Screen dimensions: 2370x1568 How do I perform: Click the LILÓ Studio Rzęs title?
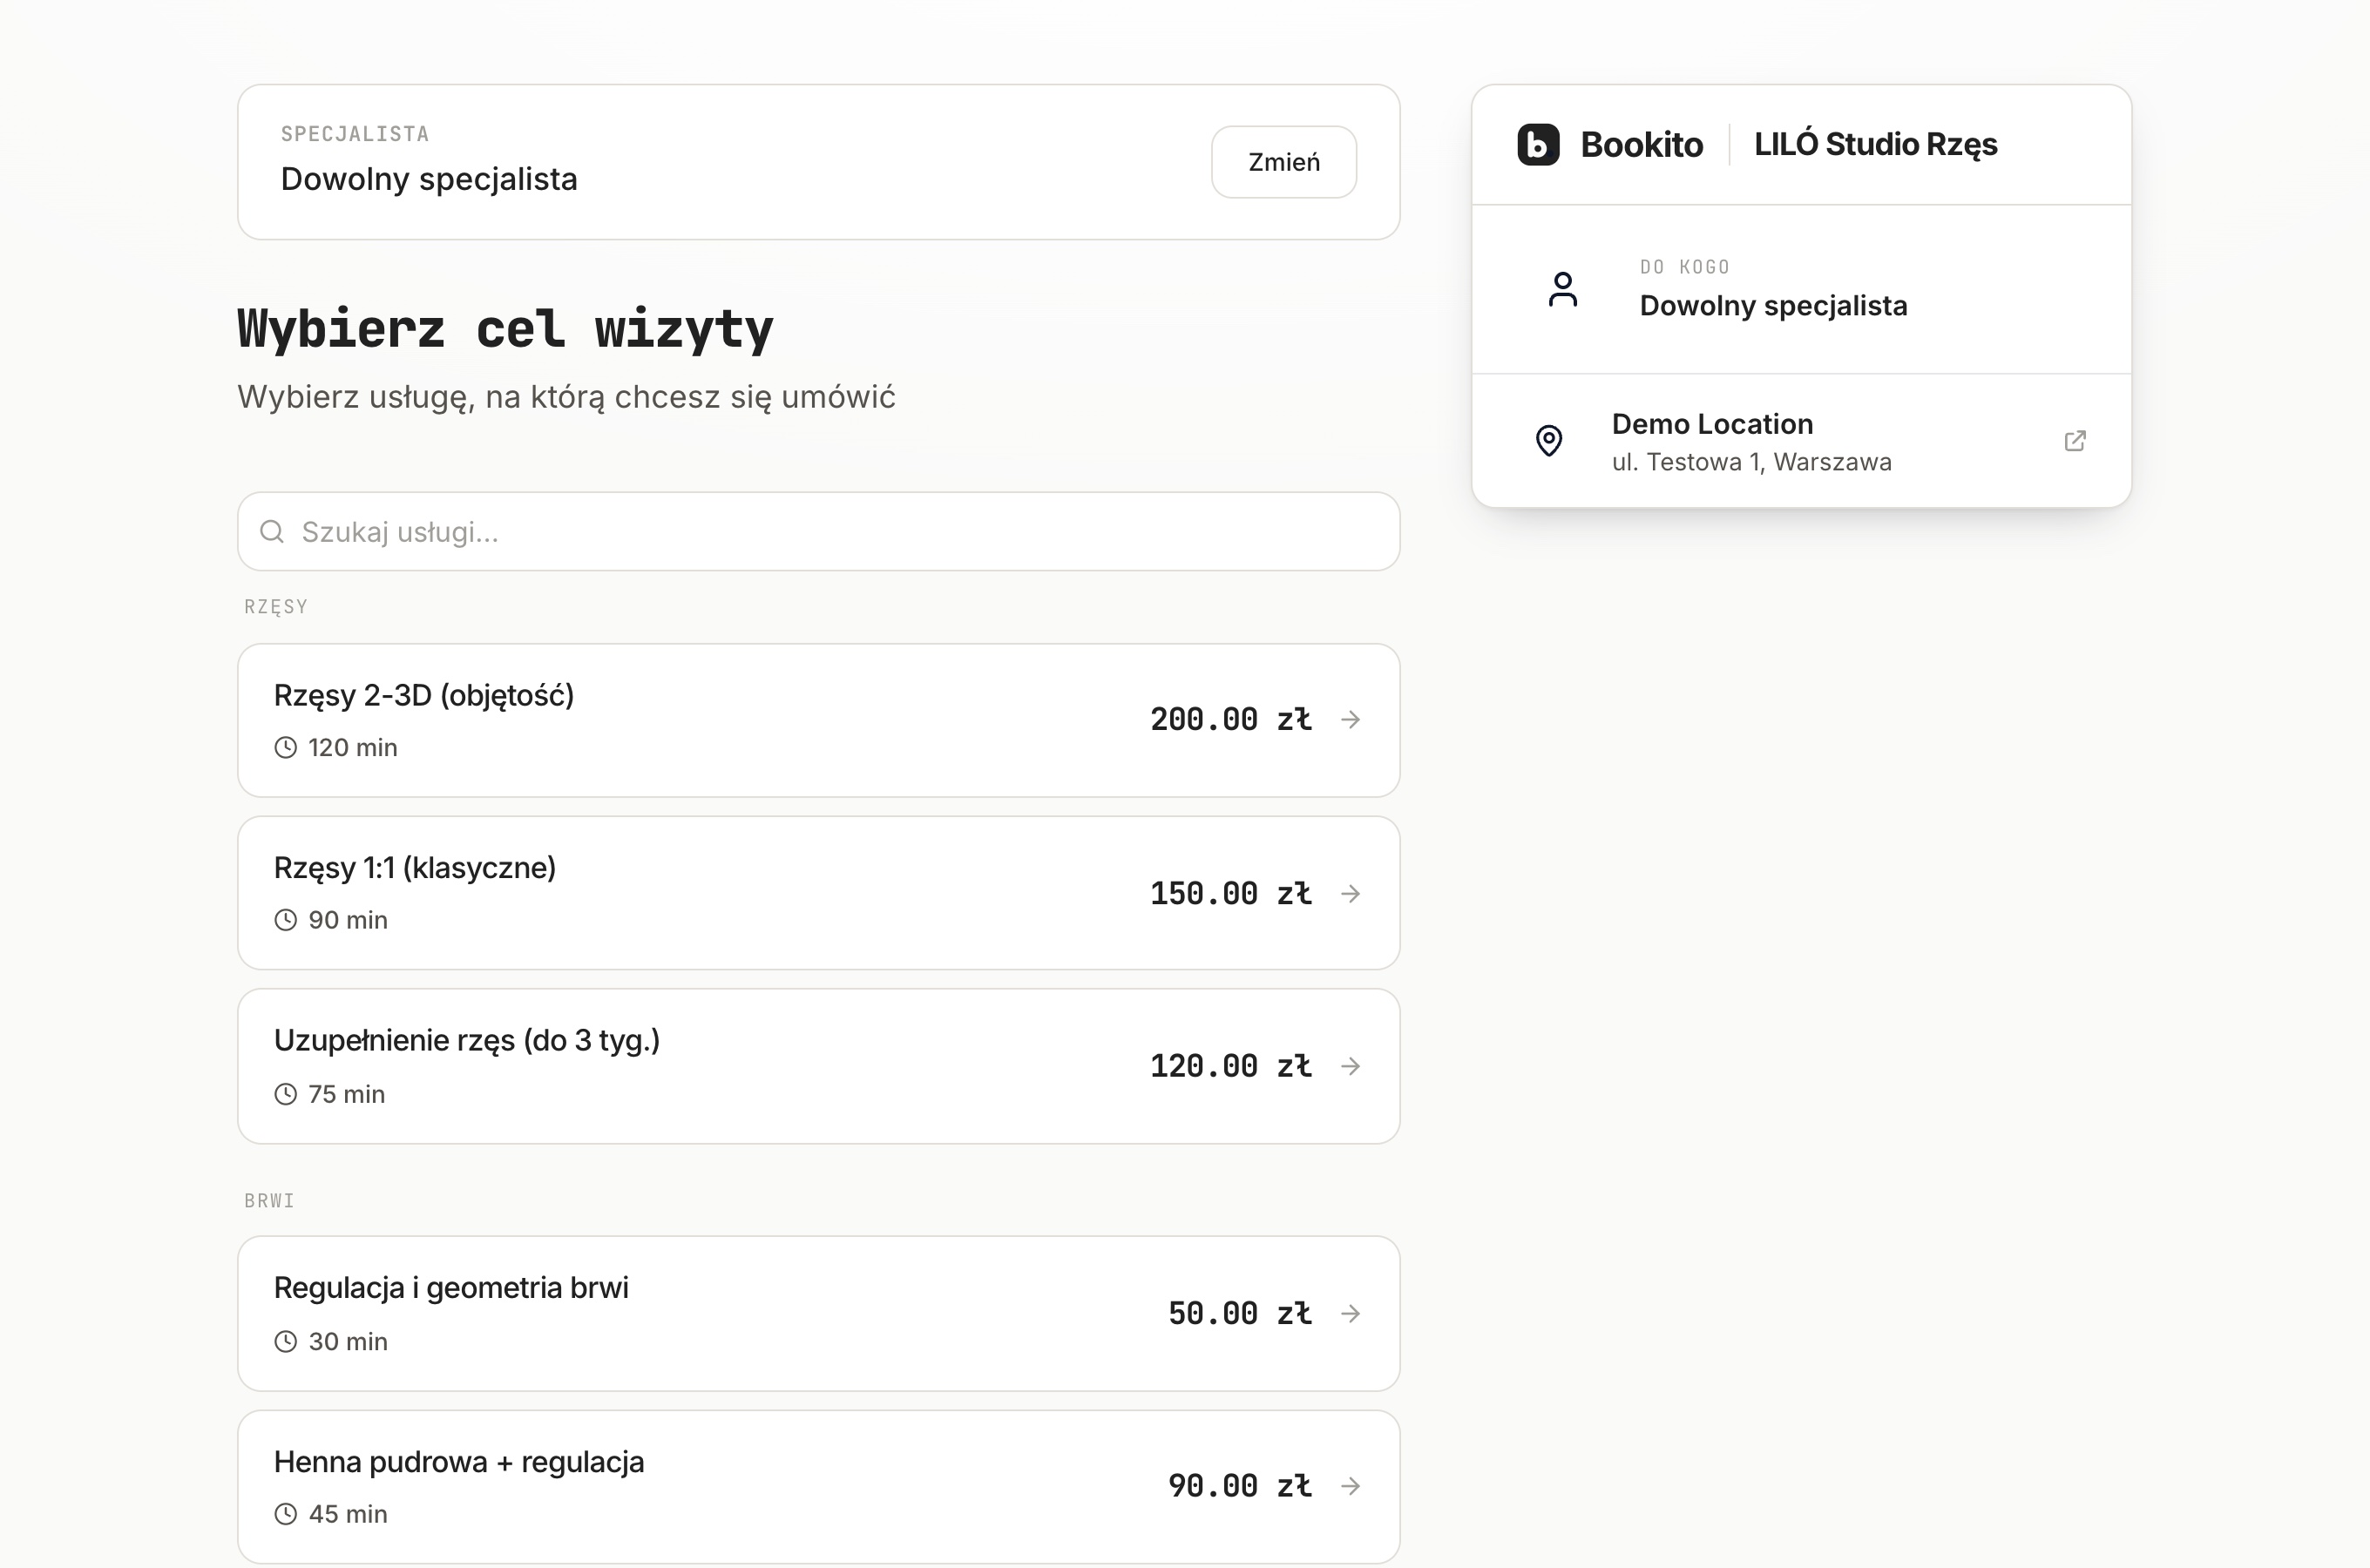point(1875,144)
